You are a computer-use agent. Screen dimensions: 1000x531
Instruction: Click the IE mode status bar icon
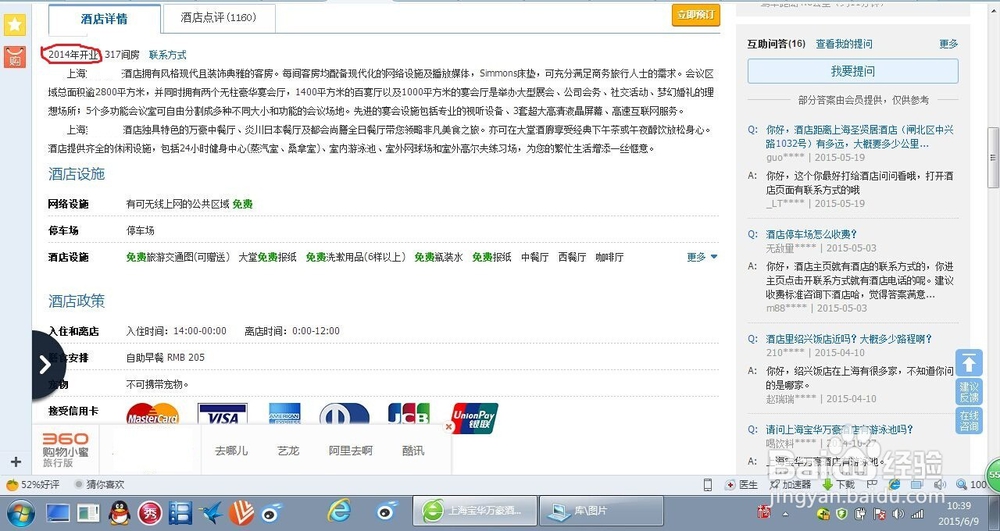(895, 484)
